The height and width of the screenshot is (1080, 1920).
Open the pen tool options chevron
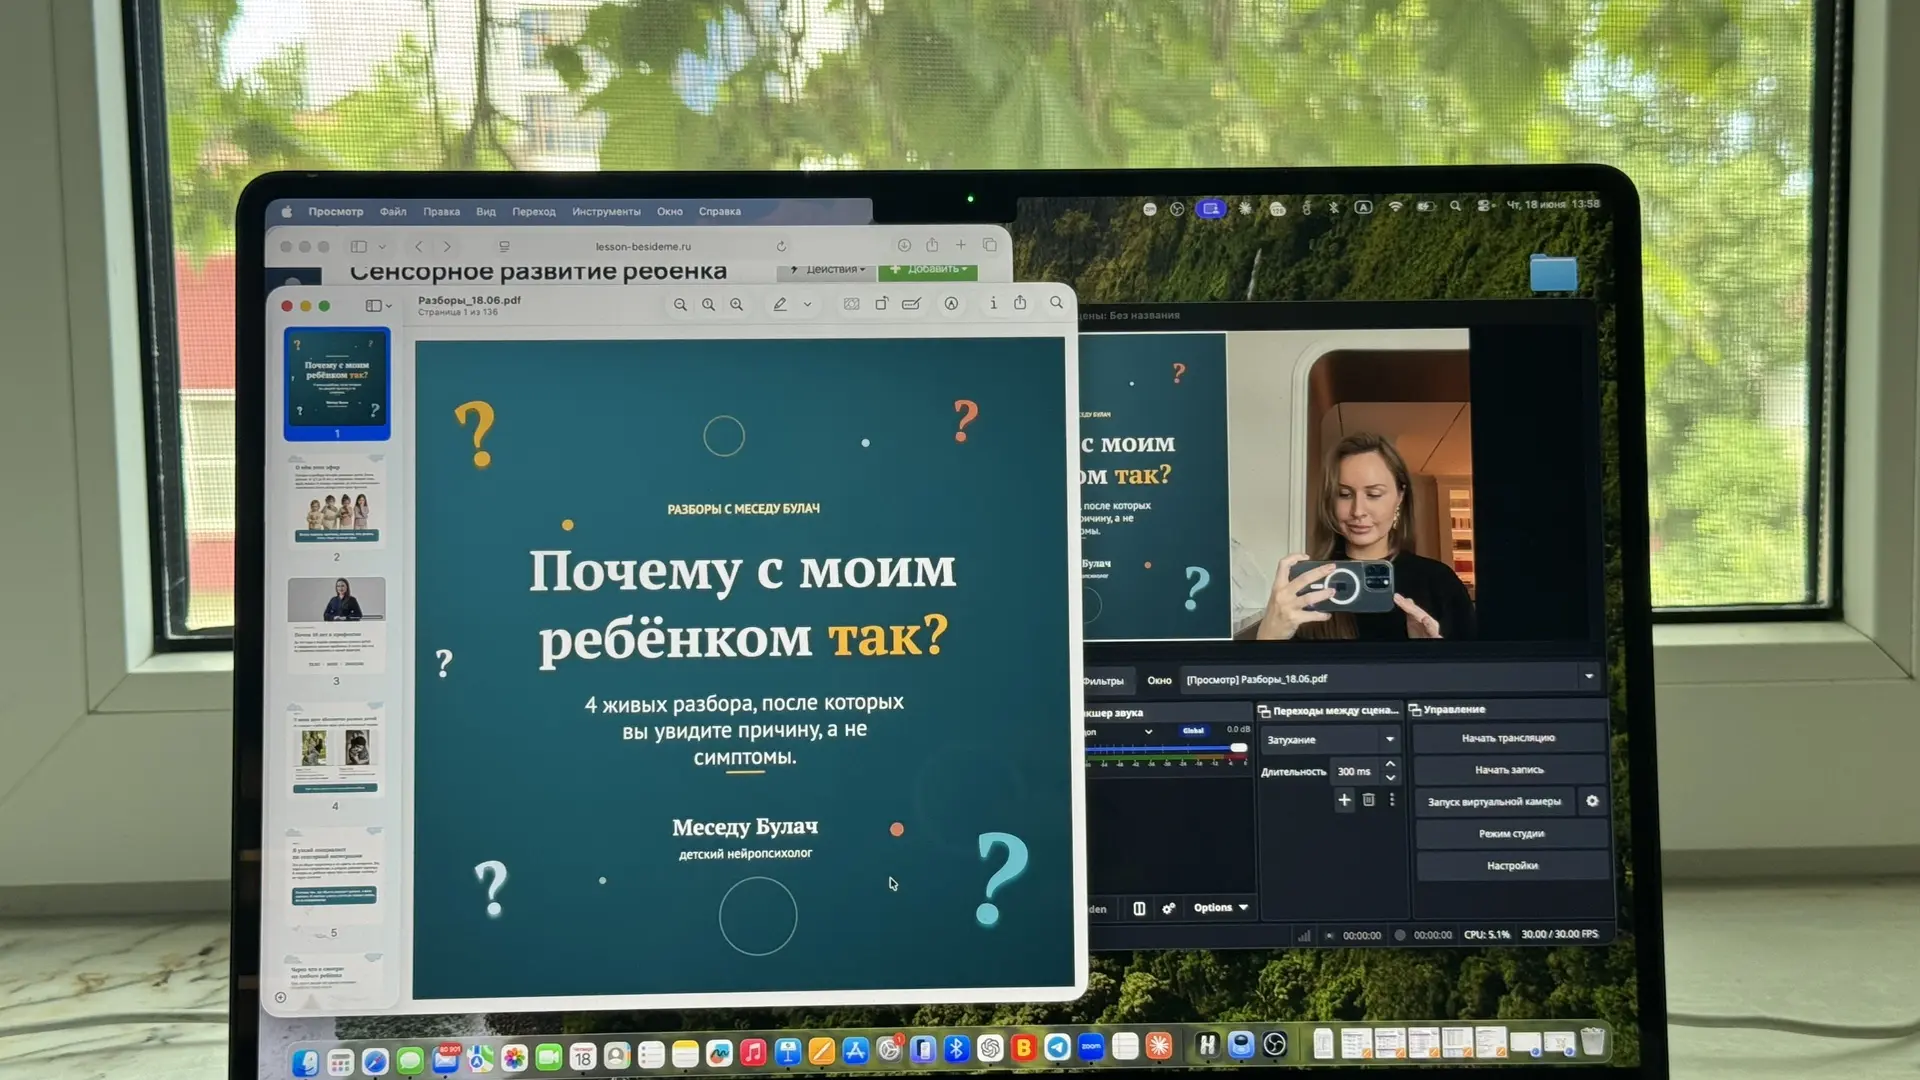[807, 305]
